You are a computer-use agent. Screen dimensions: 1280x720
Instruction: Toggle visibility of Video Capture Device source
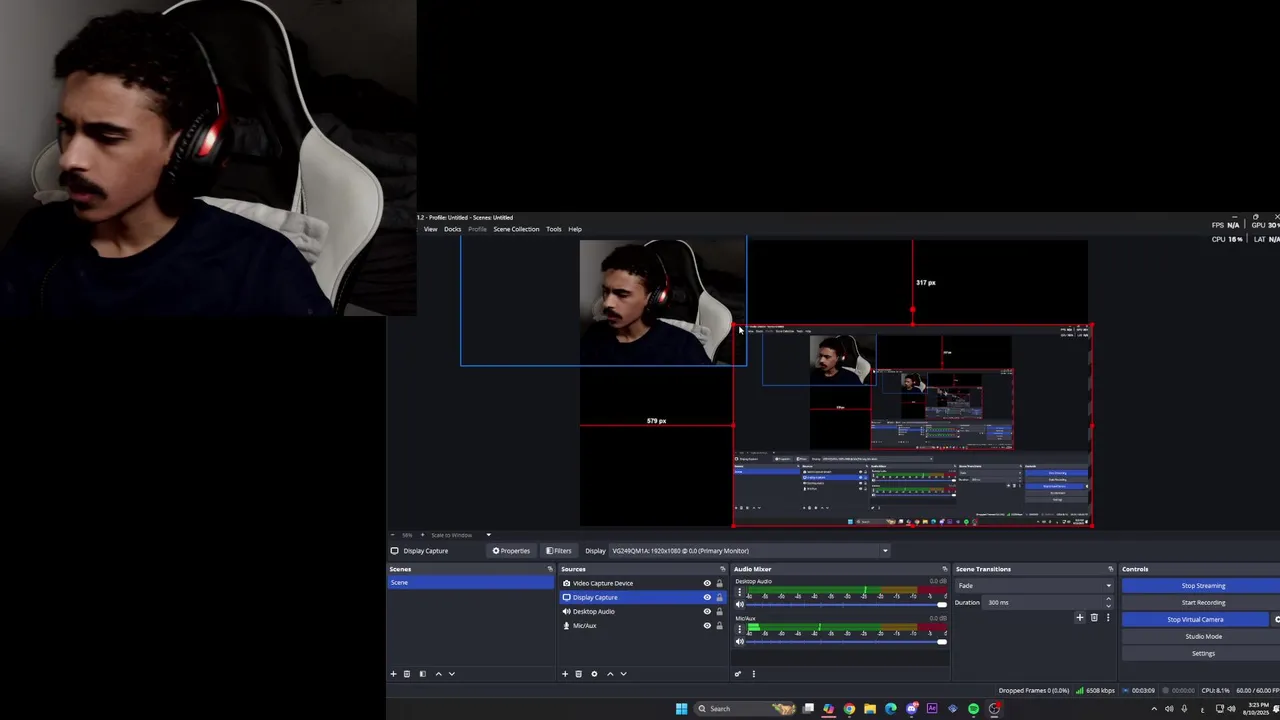tap(707, 584)
